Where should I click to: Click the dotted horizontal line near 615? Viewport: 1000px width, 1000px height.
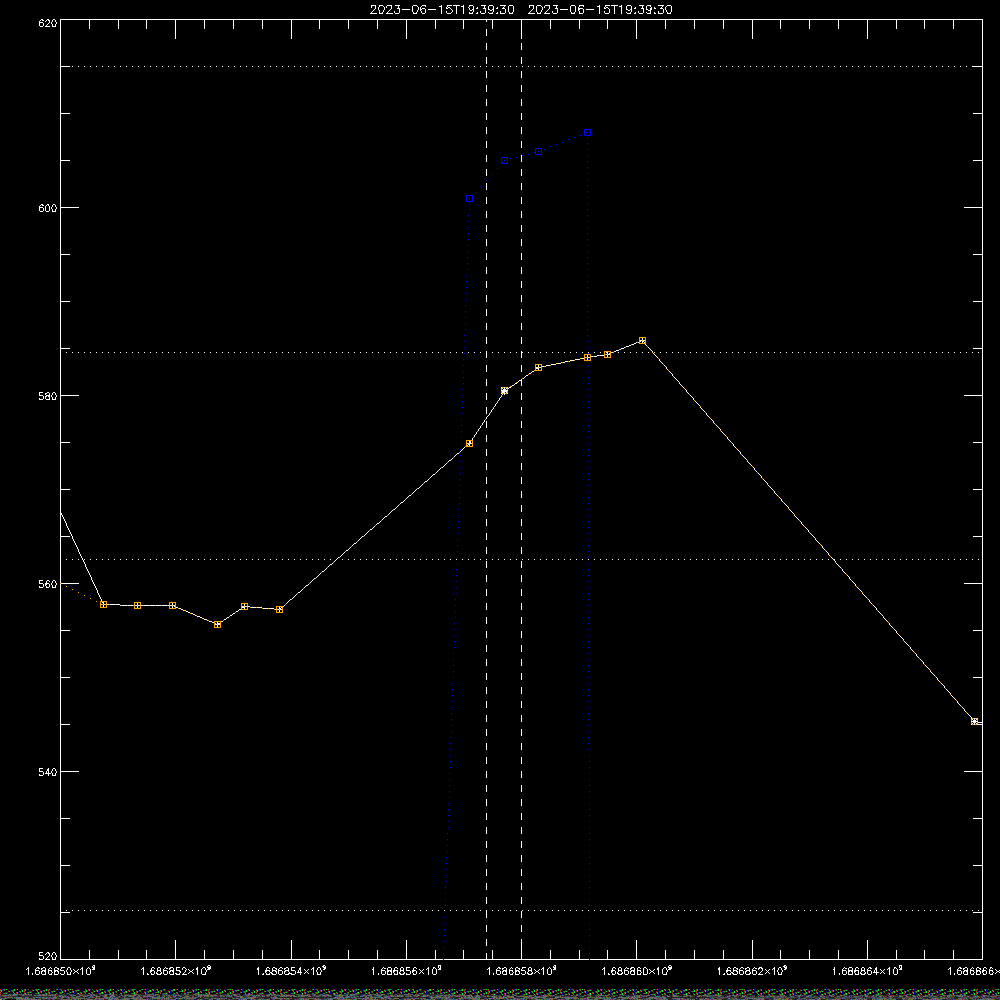521,66
